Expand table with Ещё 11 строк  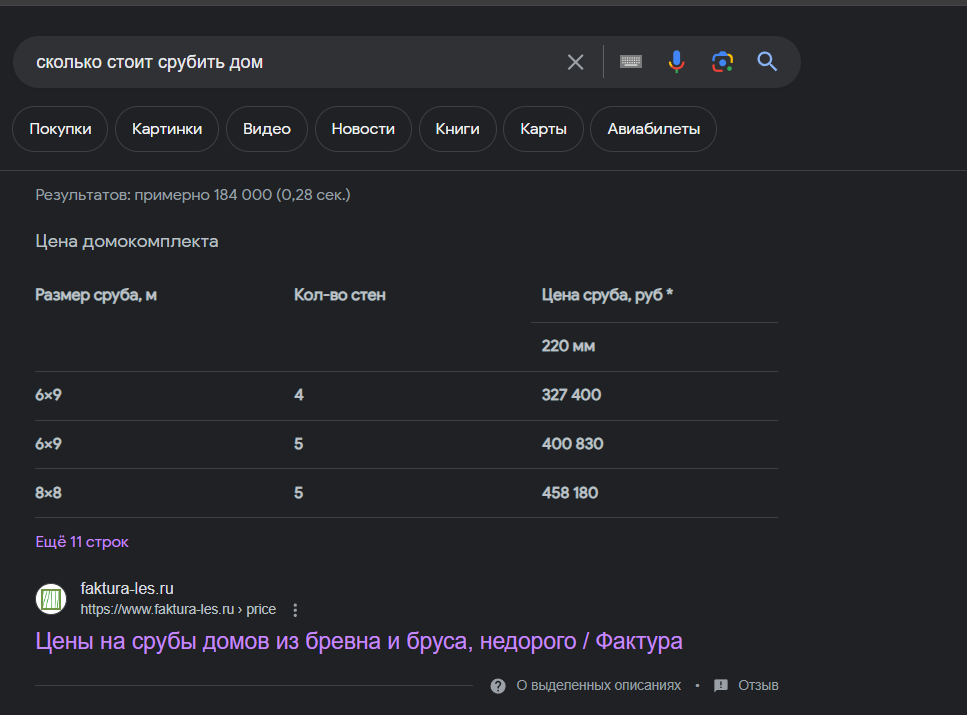pyautogui.click(x=82, y=542)
